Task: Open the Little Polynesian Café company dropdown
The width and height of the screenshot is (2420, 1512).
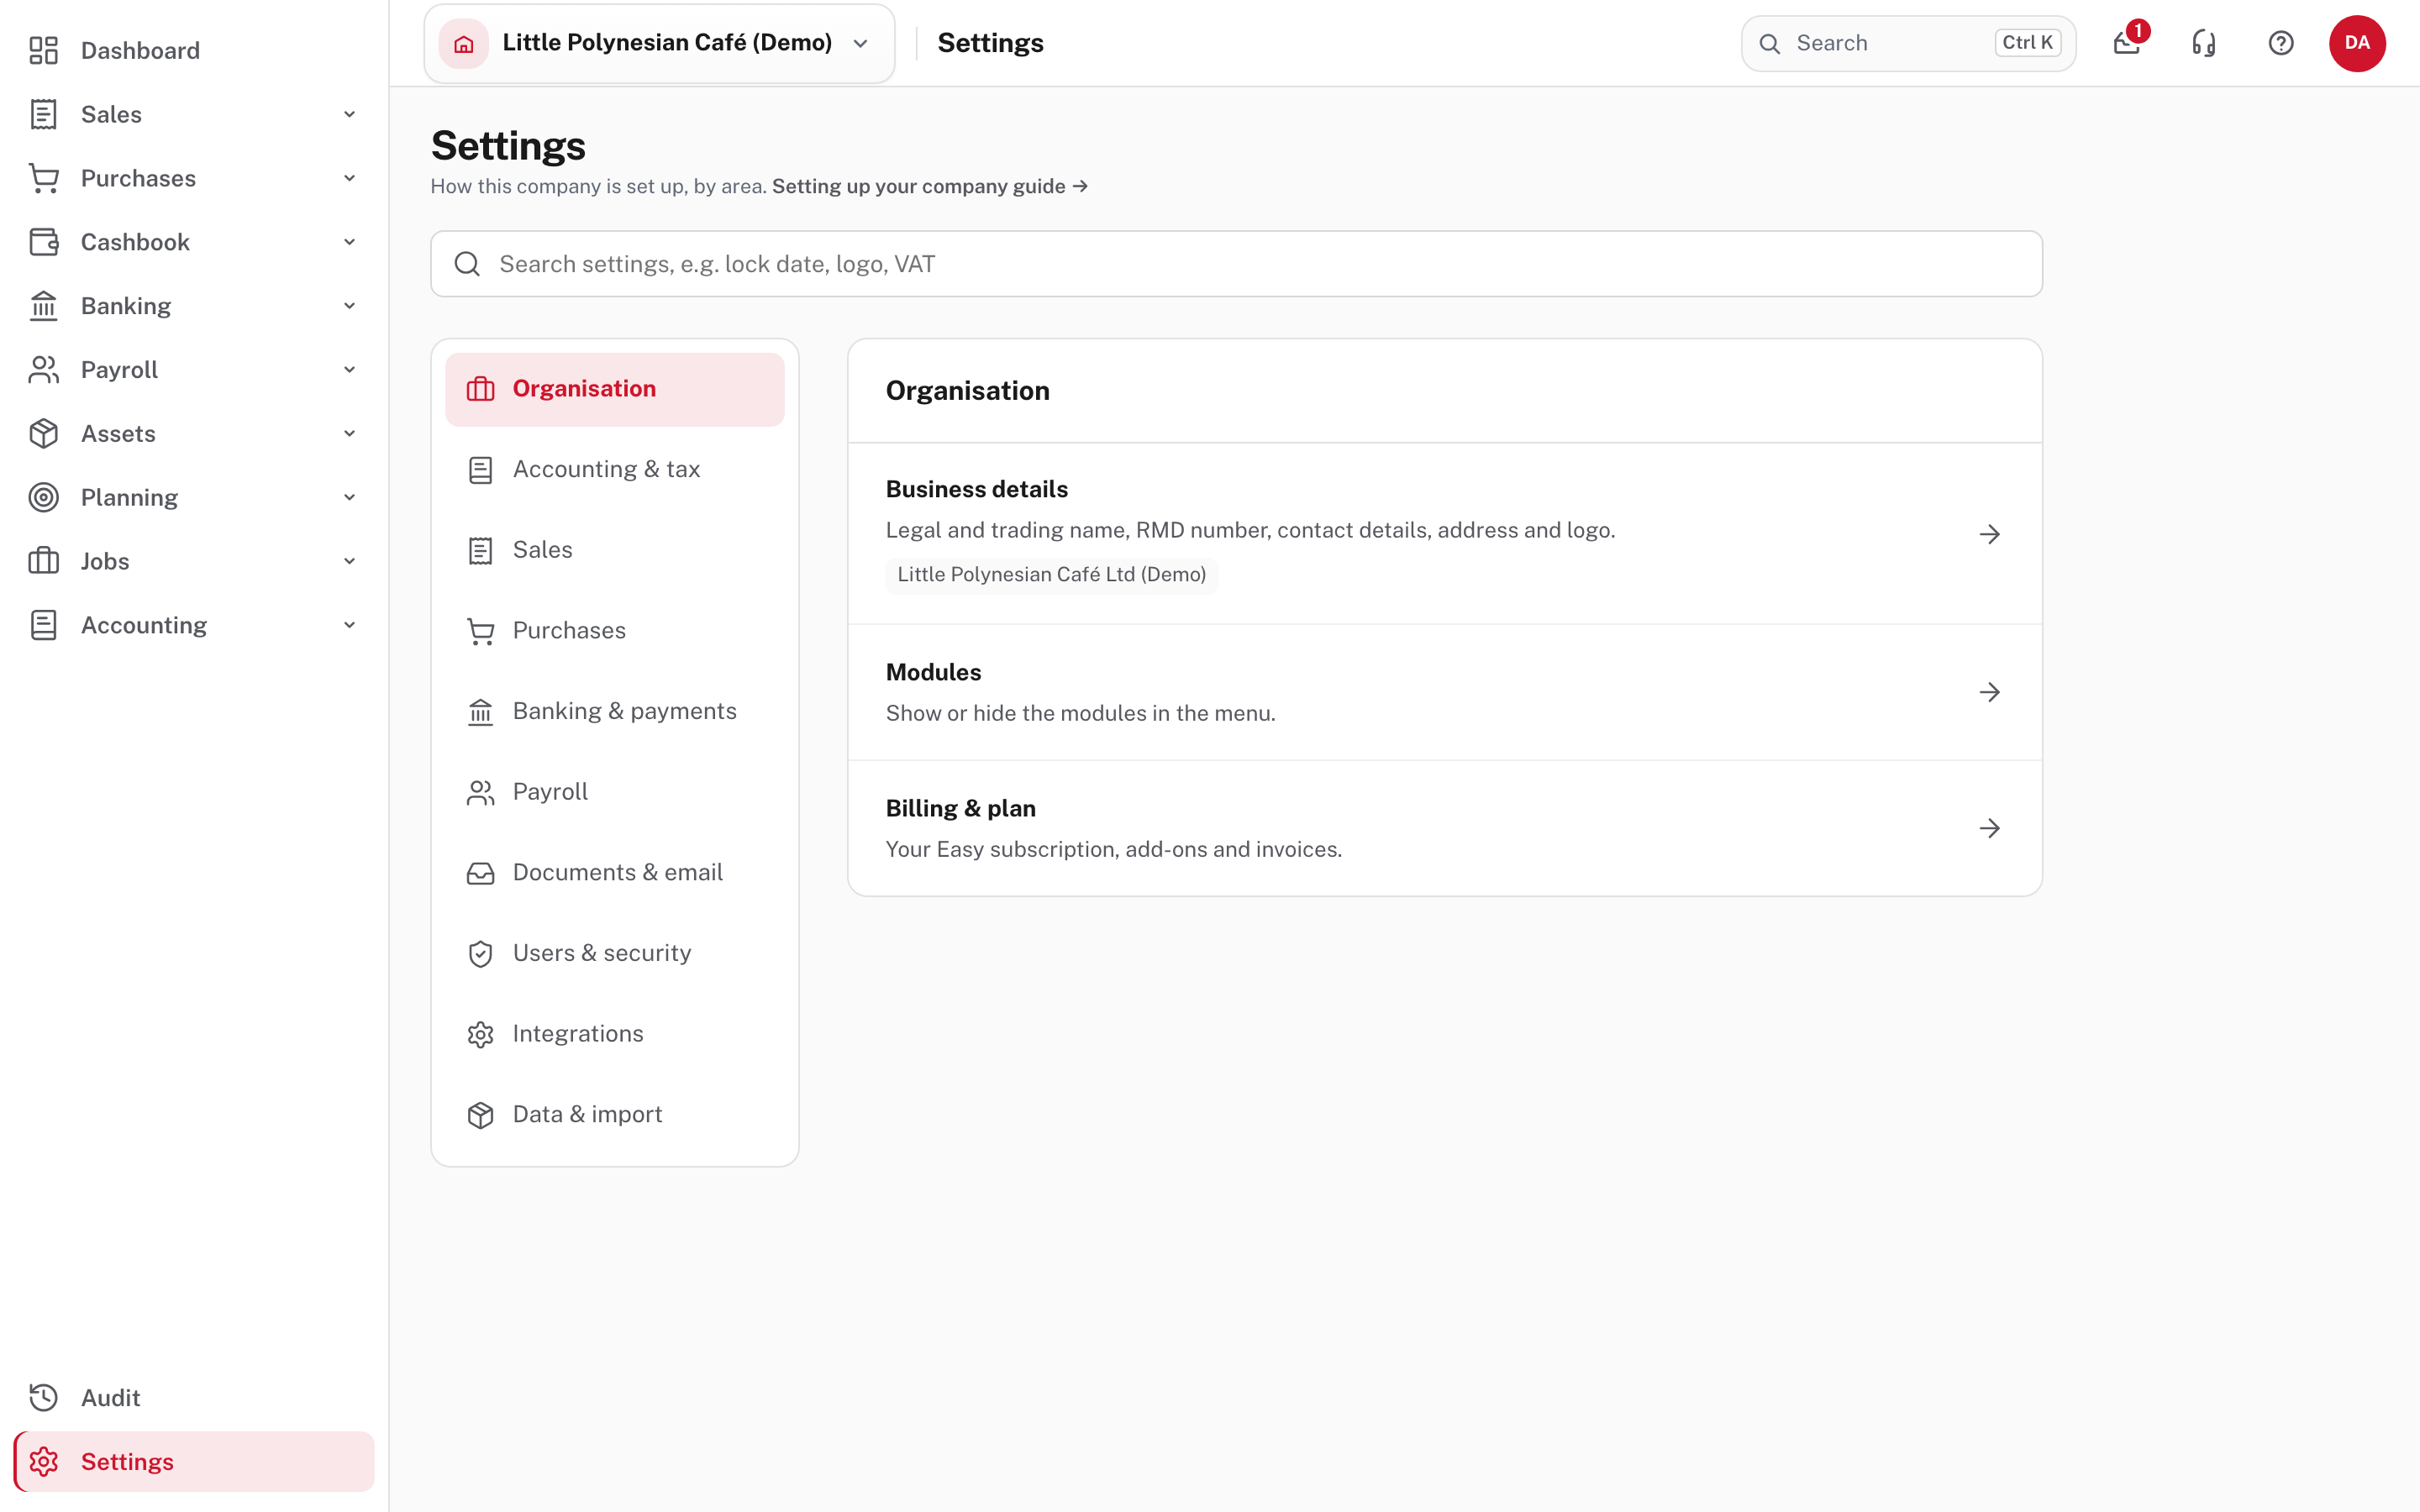Action: [x=659, y=43]
